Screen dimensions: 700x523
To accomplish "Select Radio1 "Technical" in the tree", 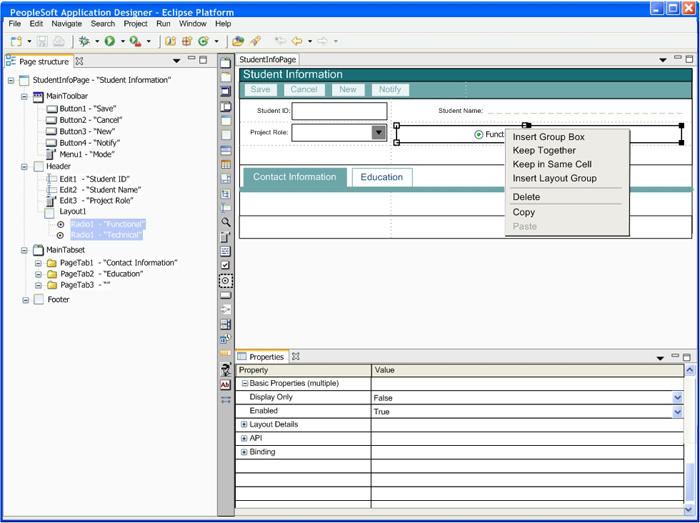I will pyautogui.click(x=106, y=235).
